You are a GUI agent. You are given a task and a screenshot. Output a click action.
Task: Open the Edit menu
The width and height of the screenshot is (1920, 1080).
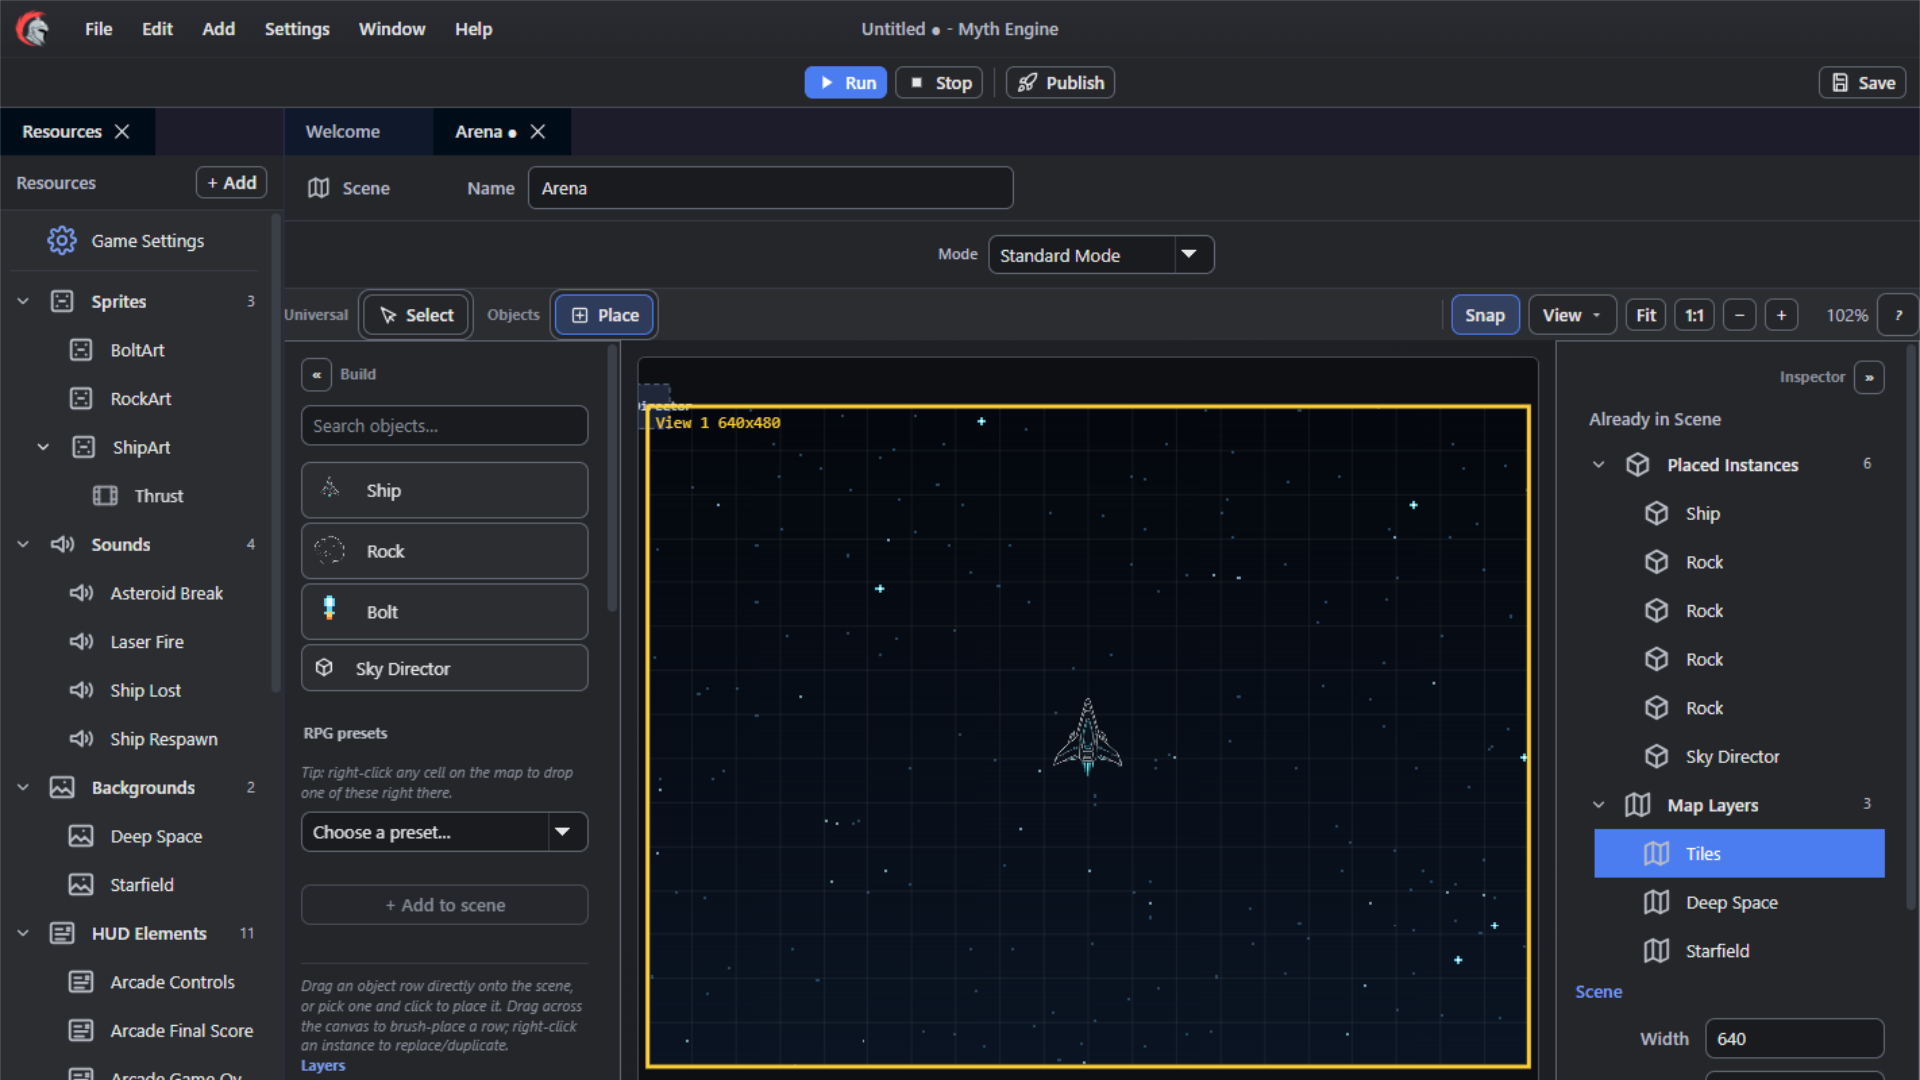click(157, 29)
